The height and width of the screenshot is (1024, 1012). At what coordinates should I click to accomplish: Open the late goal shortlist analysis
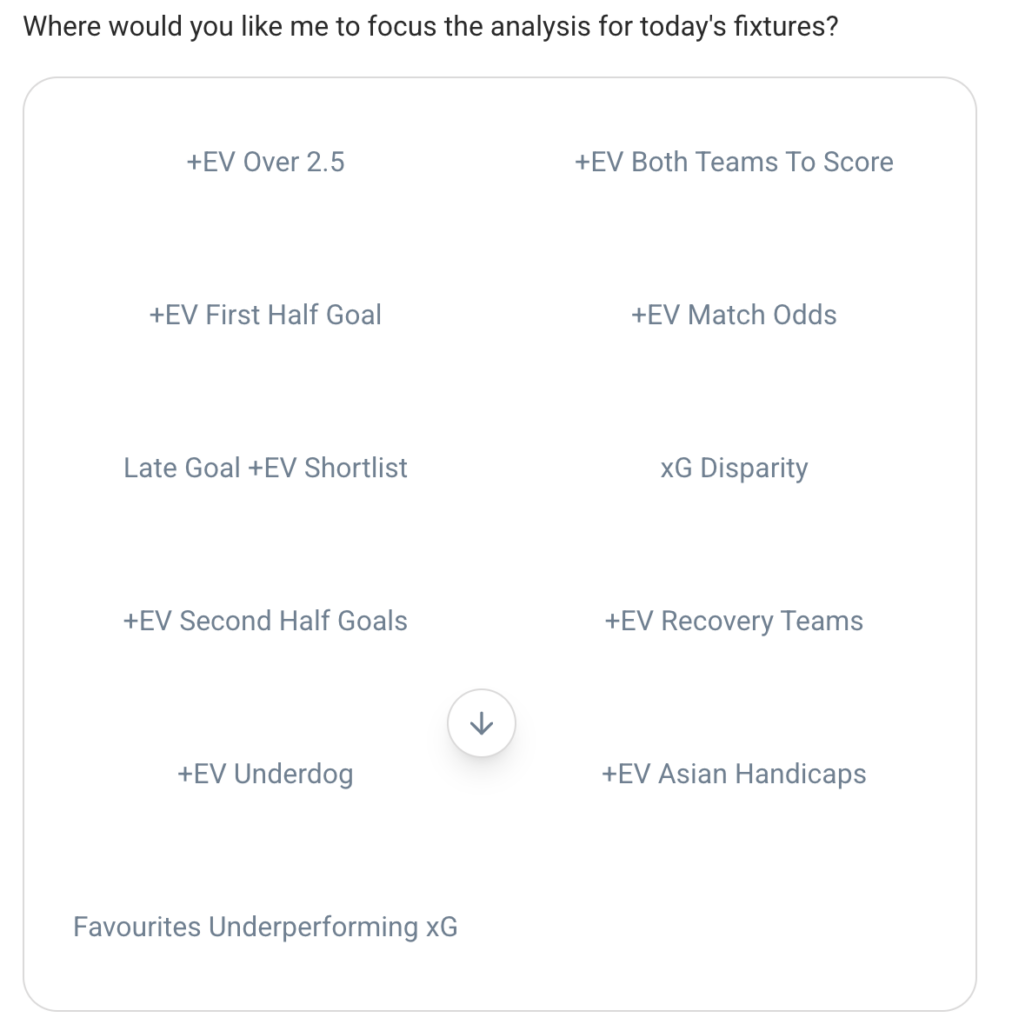point(265,468)
